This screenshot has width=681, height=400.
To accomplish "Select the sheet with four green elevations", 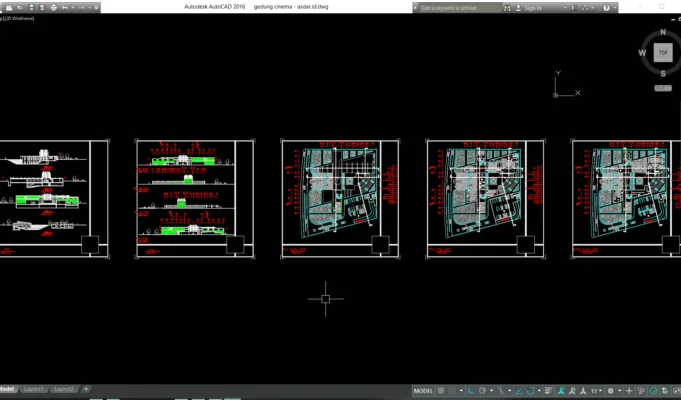I will pos(195,199).
